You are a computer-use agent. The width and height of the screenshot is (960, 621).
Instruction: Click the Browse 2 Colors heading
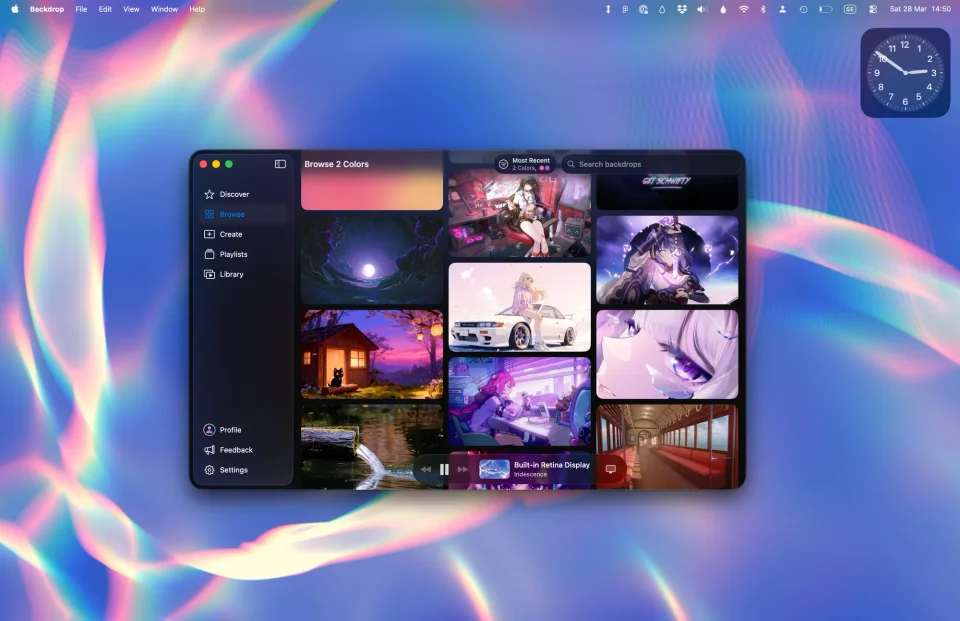pyautogui.click(x=337, y=164)
